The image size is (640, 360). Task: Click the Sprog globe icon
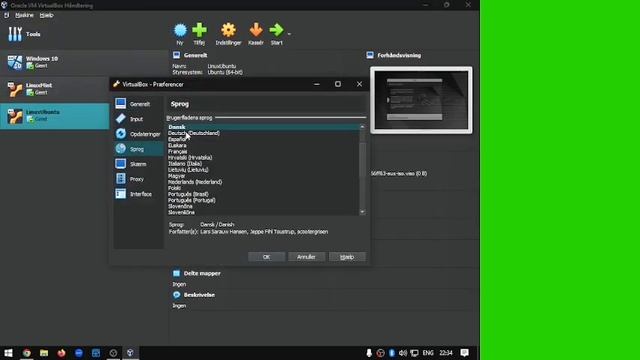coord(120,149)
